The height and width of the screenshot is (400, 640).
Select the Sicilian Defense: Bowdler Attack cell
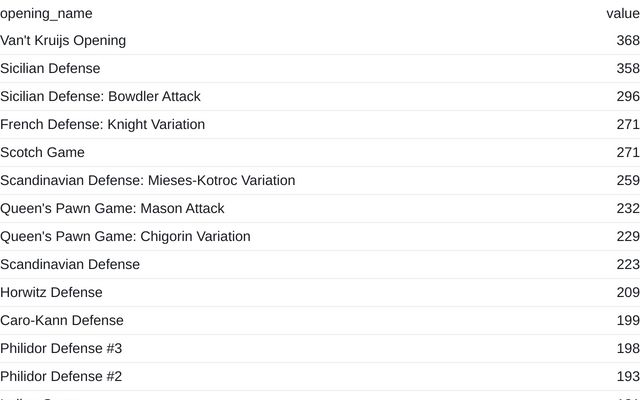[100, 97]
